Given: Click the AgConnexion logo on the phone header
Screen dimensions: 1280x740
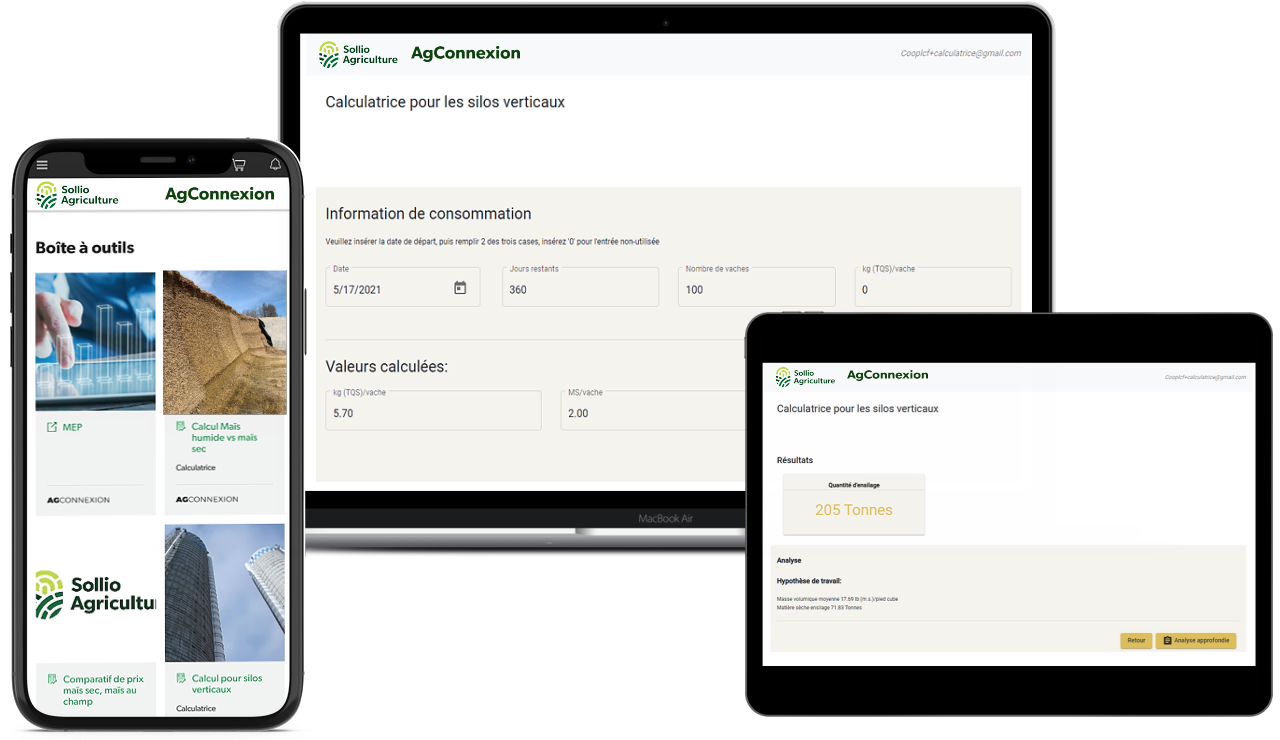Looking at the screenshot, I should pyautogui.click(x=219, y=194).
